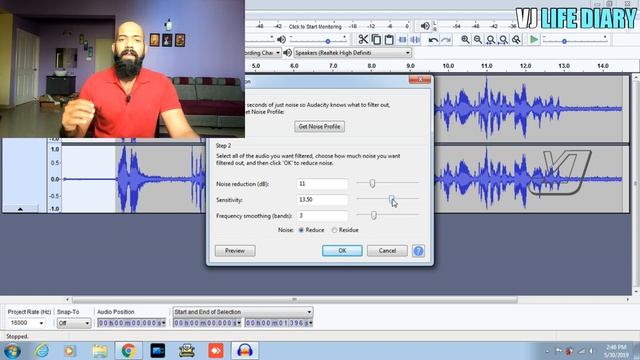Image resolution: width=640 pixels, height=360 pixels.
Task: Click the Noise reduction (dB) value field
Action: click(322, 184)
